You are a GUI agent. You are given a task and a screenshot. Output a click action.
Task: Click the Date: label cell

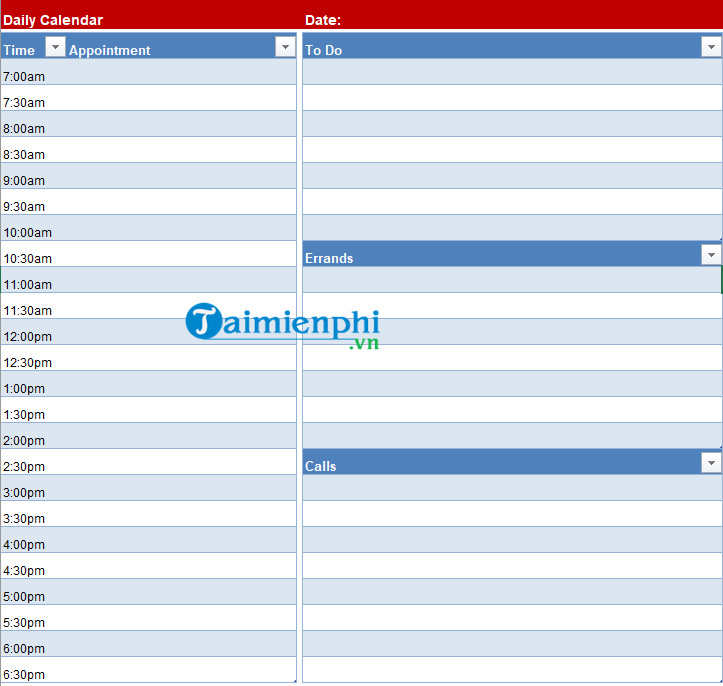322,20
